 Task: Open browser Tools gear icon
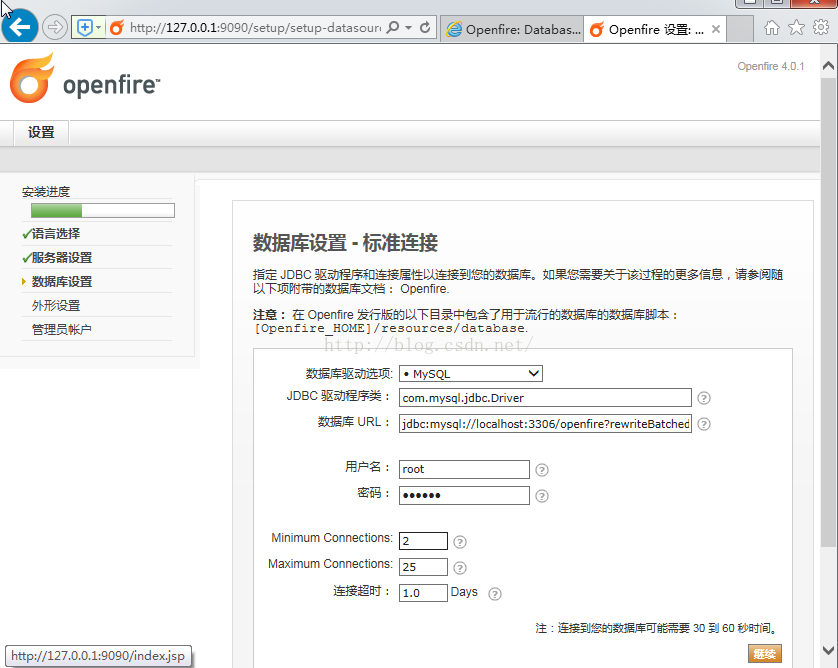click(x=820, y=27)
